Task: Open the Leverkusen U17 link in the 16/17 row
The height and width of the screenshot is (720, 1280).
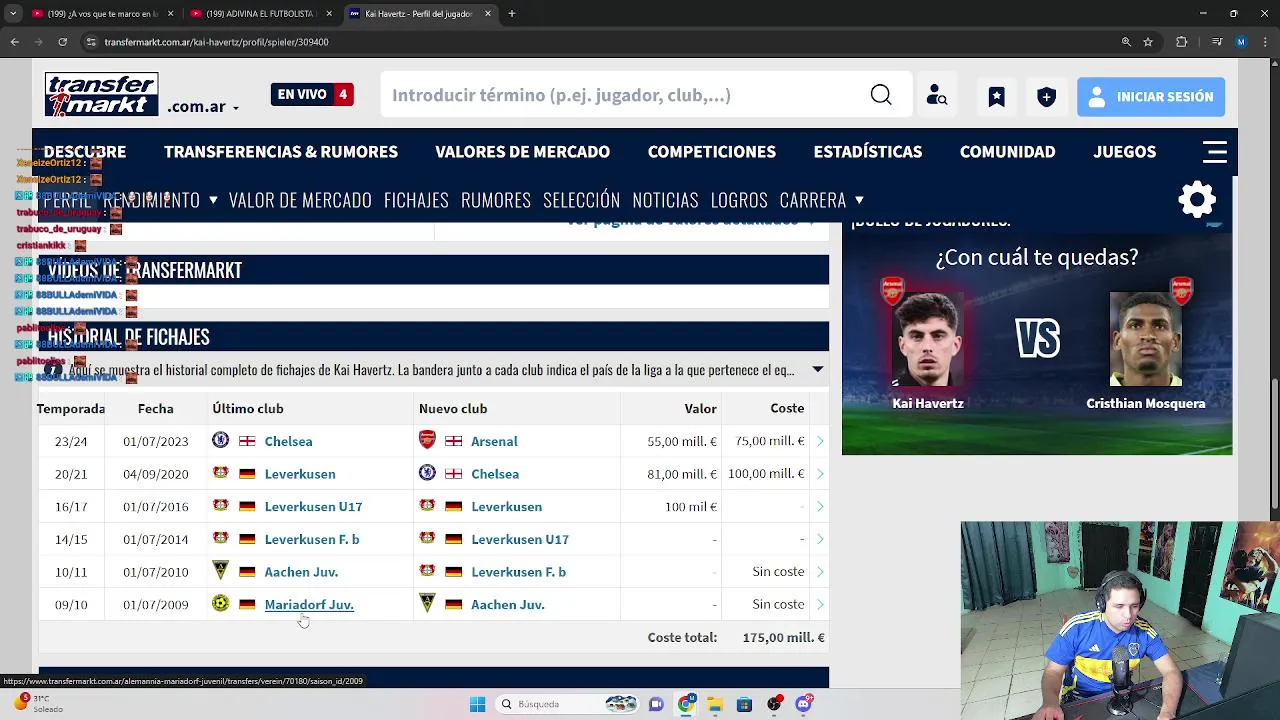Action: 313,506
